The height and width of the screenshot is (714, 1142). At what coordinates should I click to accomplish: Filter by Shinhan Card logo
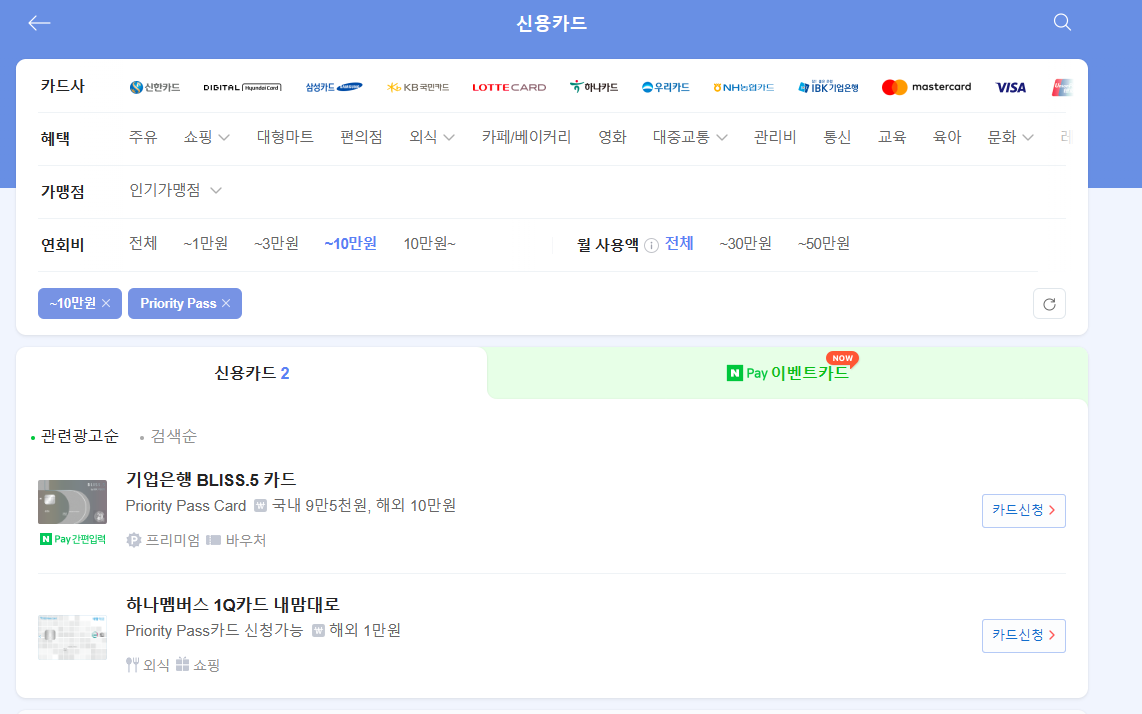155,87
